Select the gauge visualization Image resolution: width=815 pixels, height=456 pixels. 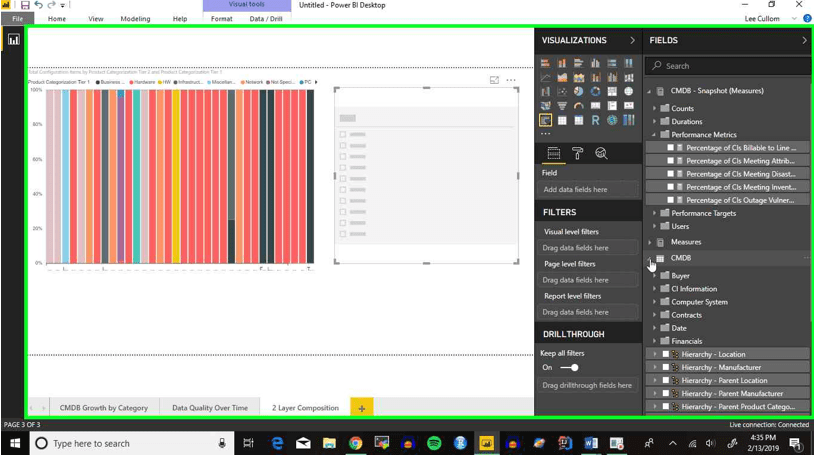coord(579,106)
